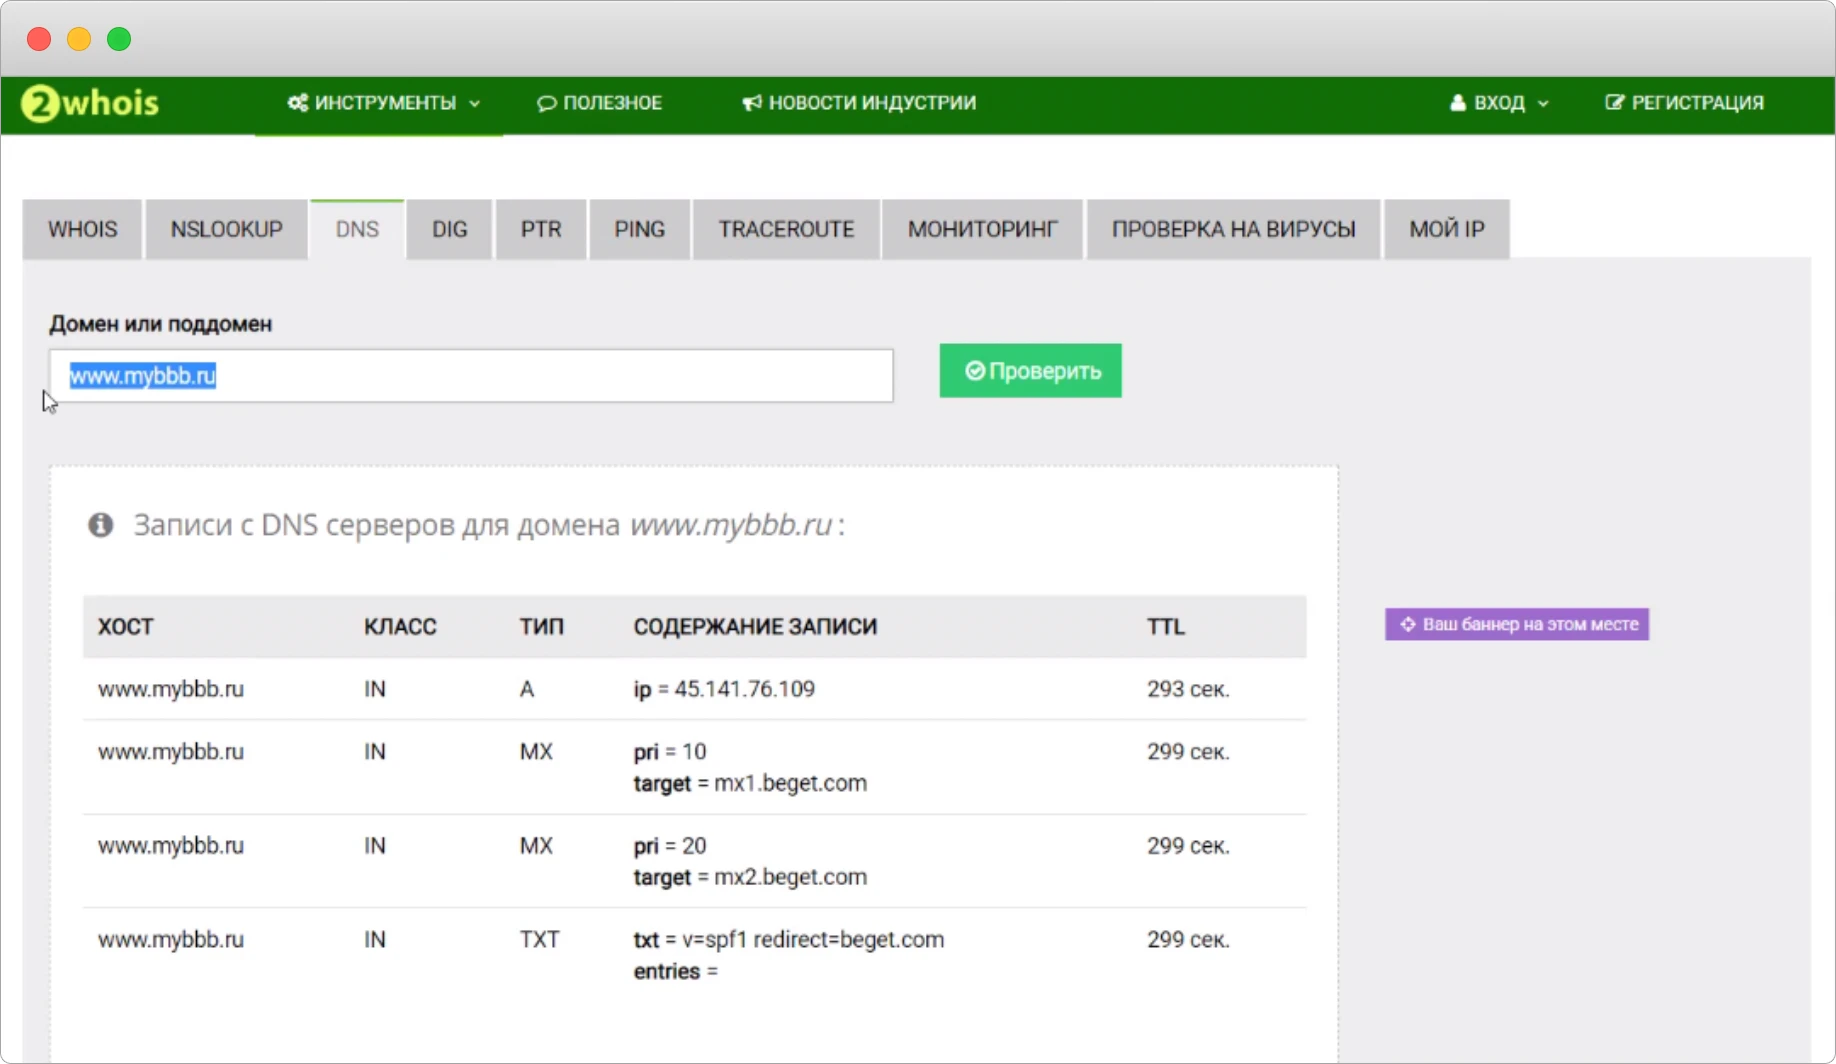This screenshot has height=1064, width=1836.
Task: Open the chevron next to Инструменты
Action: pyautogui.click(x=474, y=104)
